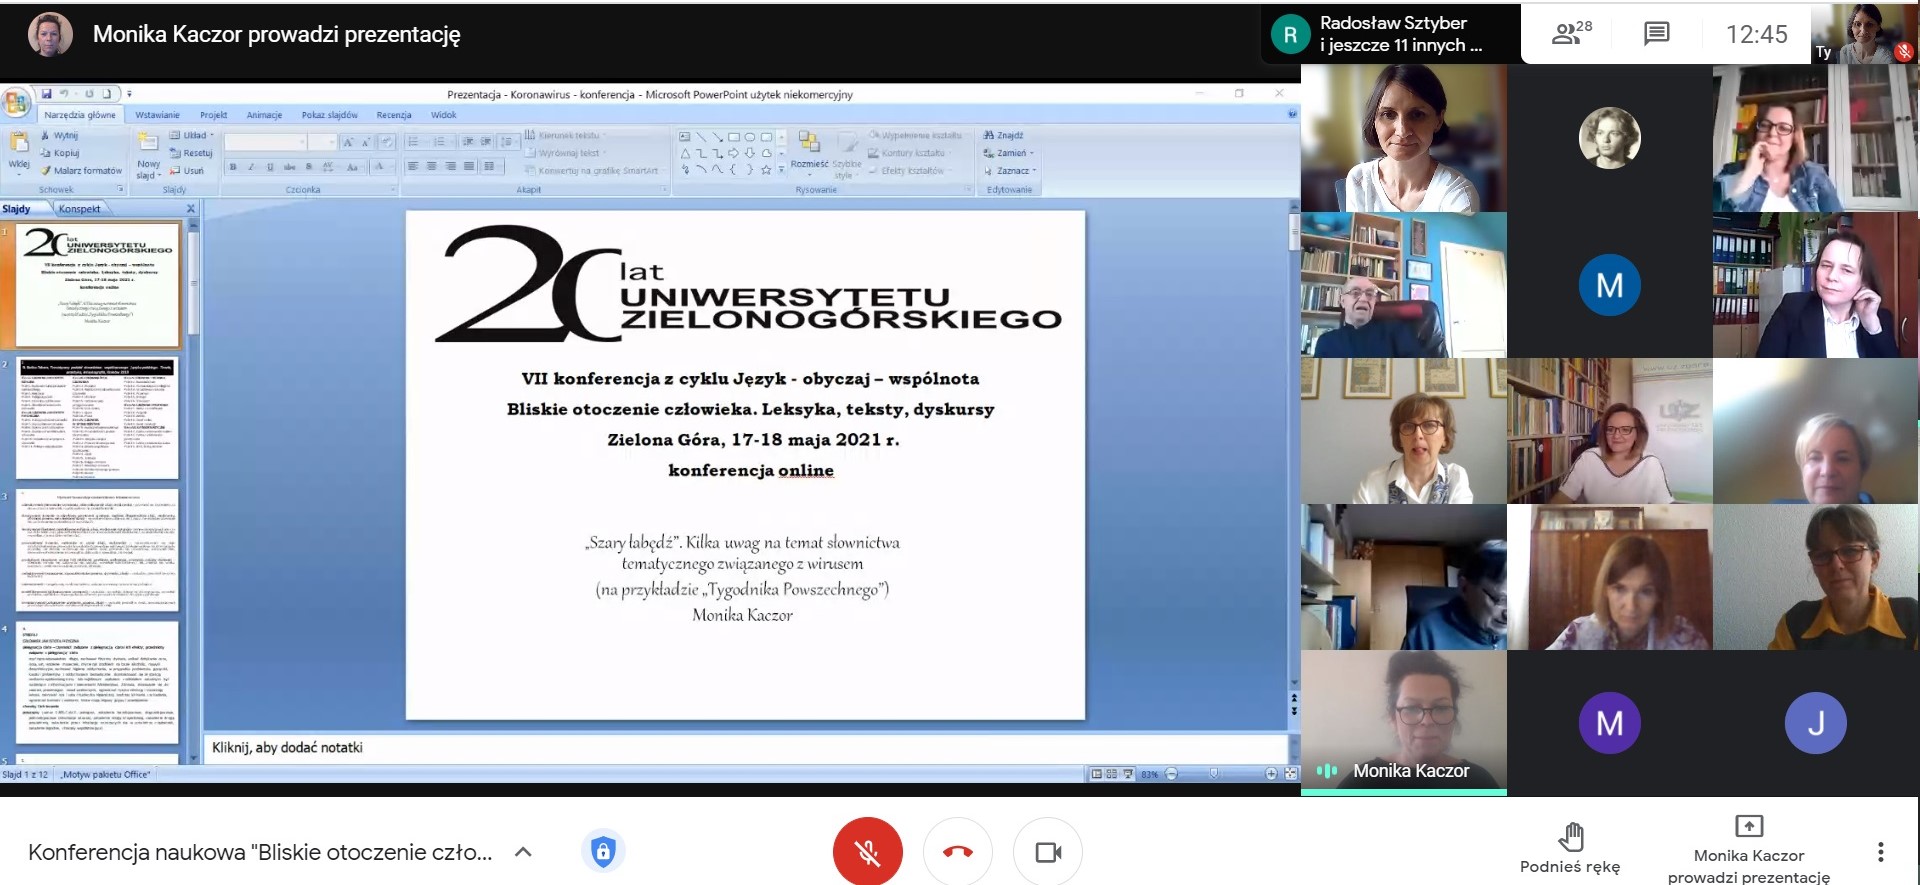
Task: Unmute microphone in Meet
Action: (x=868, y=852)
